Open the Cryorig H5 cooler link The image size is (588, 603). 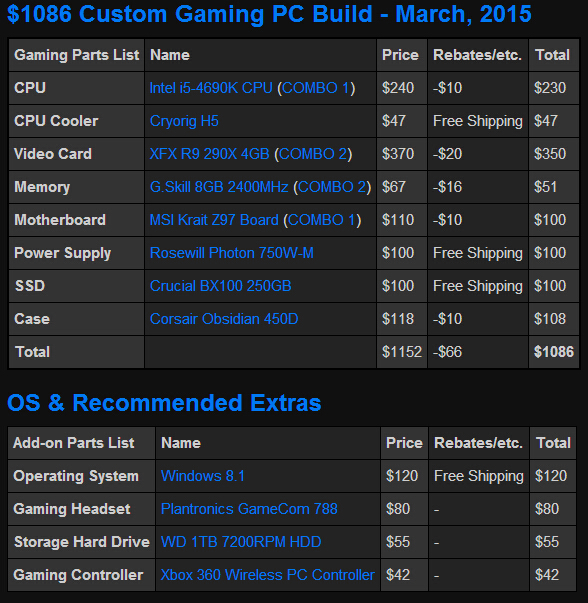click(x=184, y=121)
